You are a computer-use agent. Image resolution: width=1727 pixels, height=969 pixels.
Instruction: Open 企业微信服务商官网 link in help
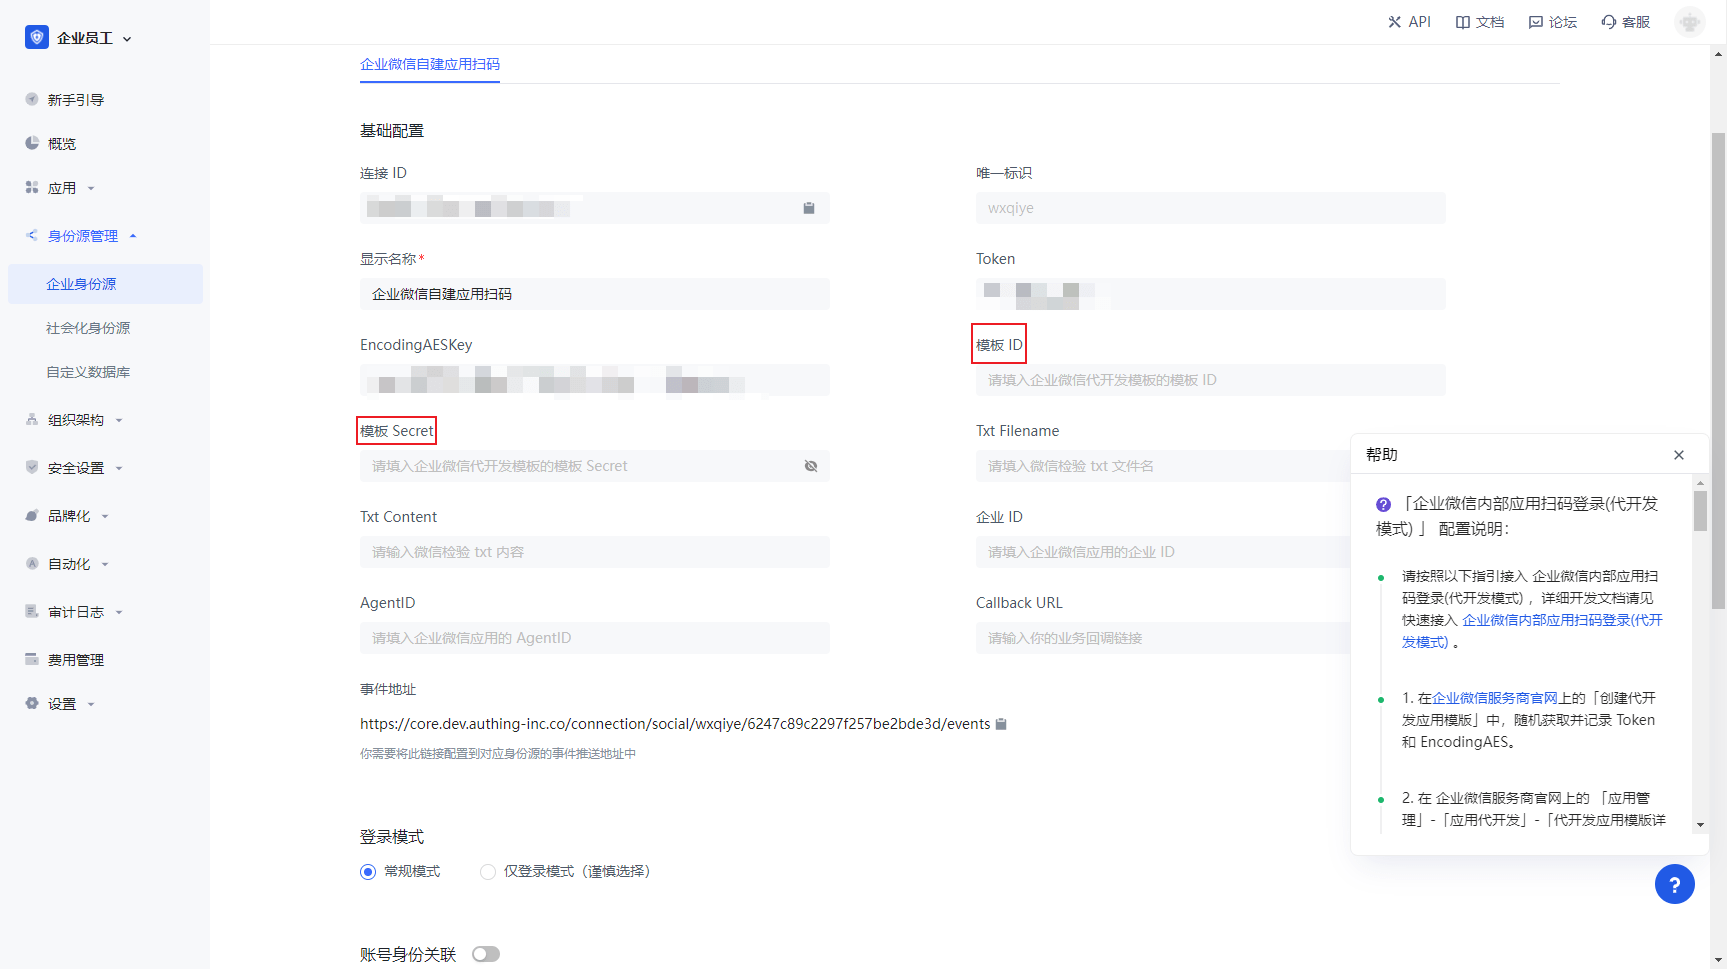click(1494, 698)
